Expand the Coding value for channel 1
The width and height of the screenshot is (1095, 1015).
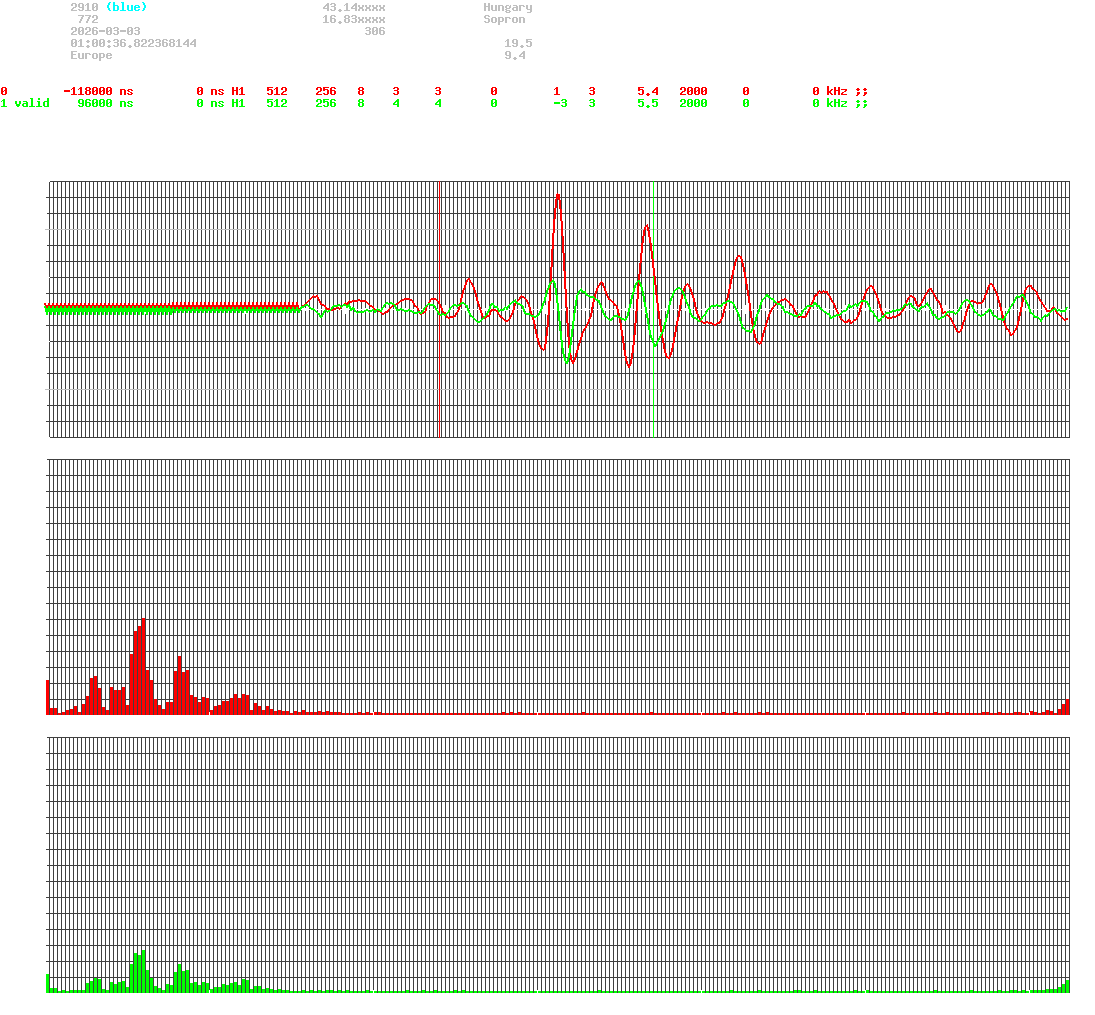tap(592, 103)
